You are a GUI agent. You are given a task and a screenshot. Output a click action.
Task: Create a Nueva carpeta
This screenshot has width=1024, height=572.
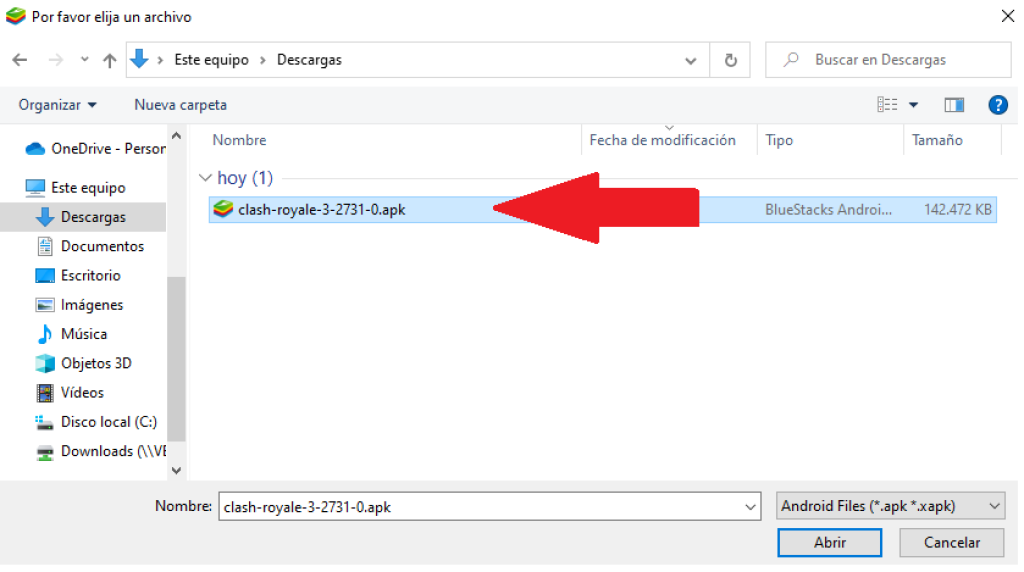click(180, 104)
